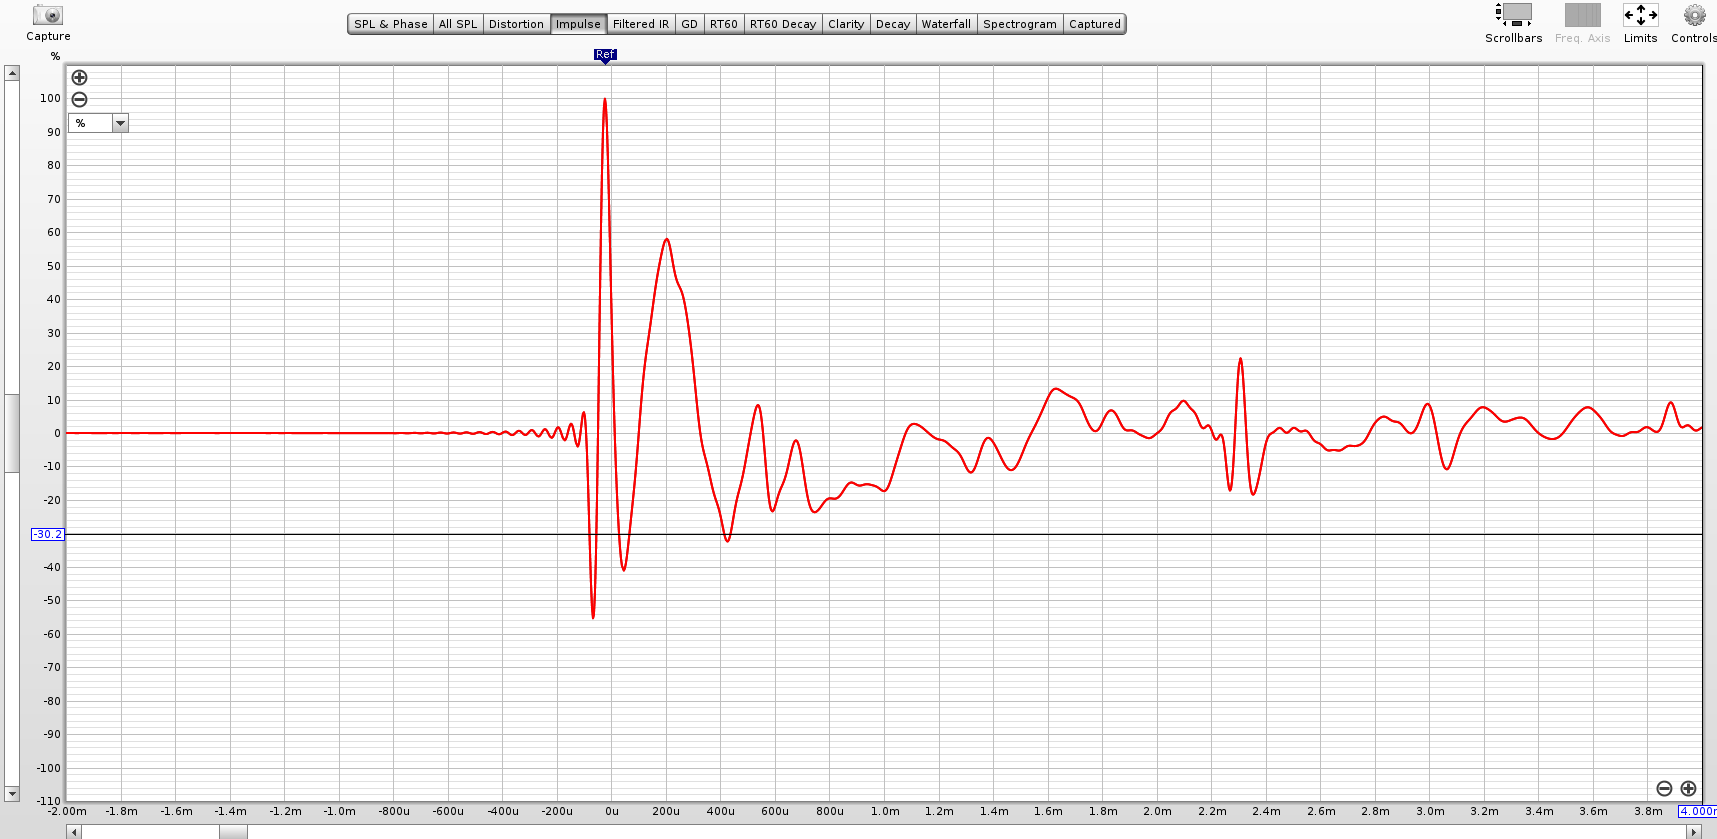Open the Controls gear icon
This screenshot has width=1717, height=839.
tap(1694, 15)
